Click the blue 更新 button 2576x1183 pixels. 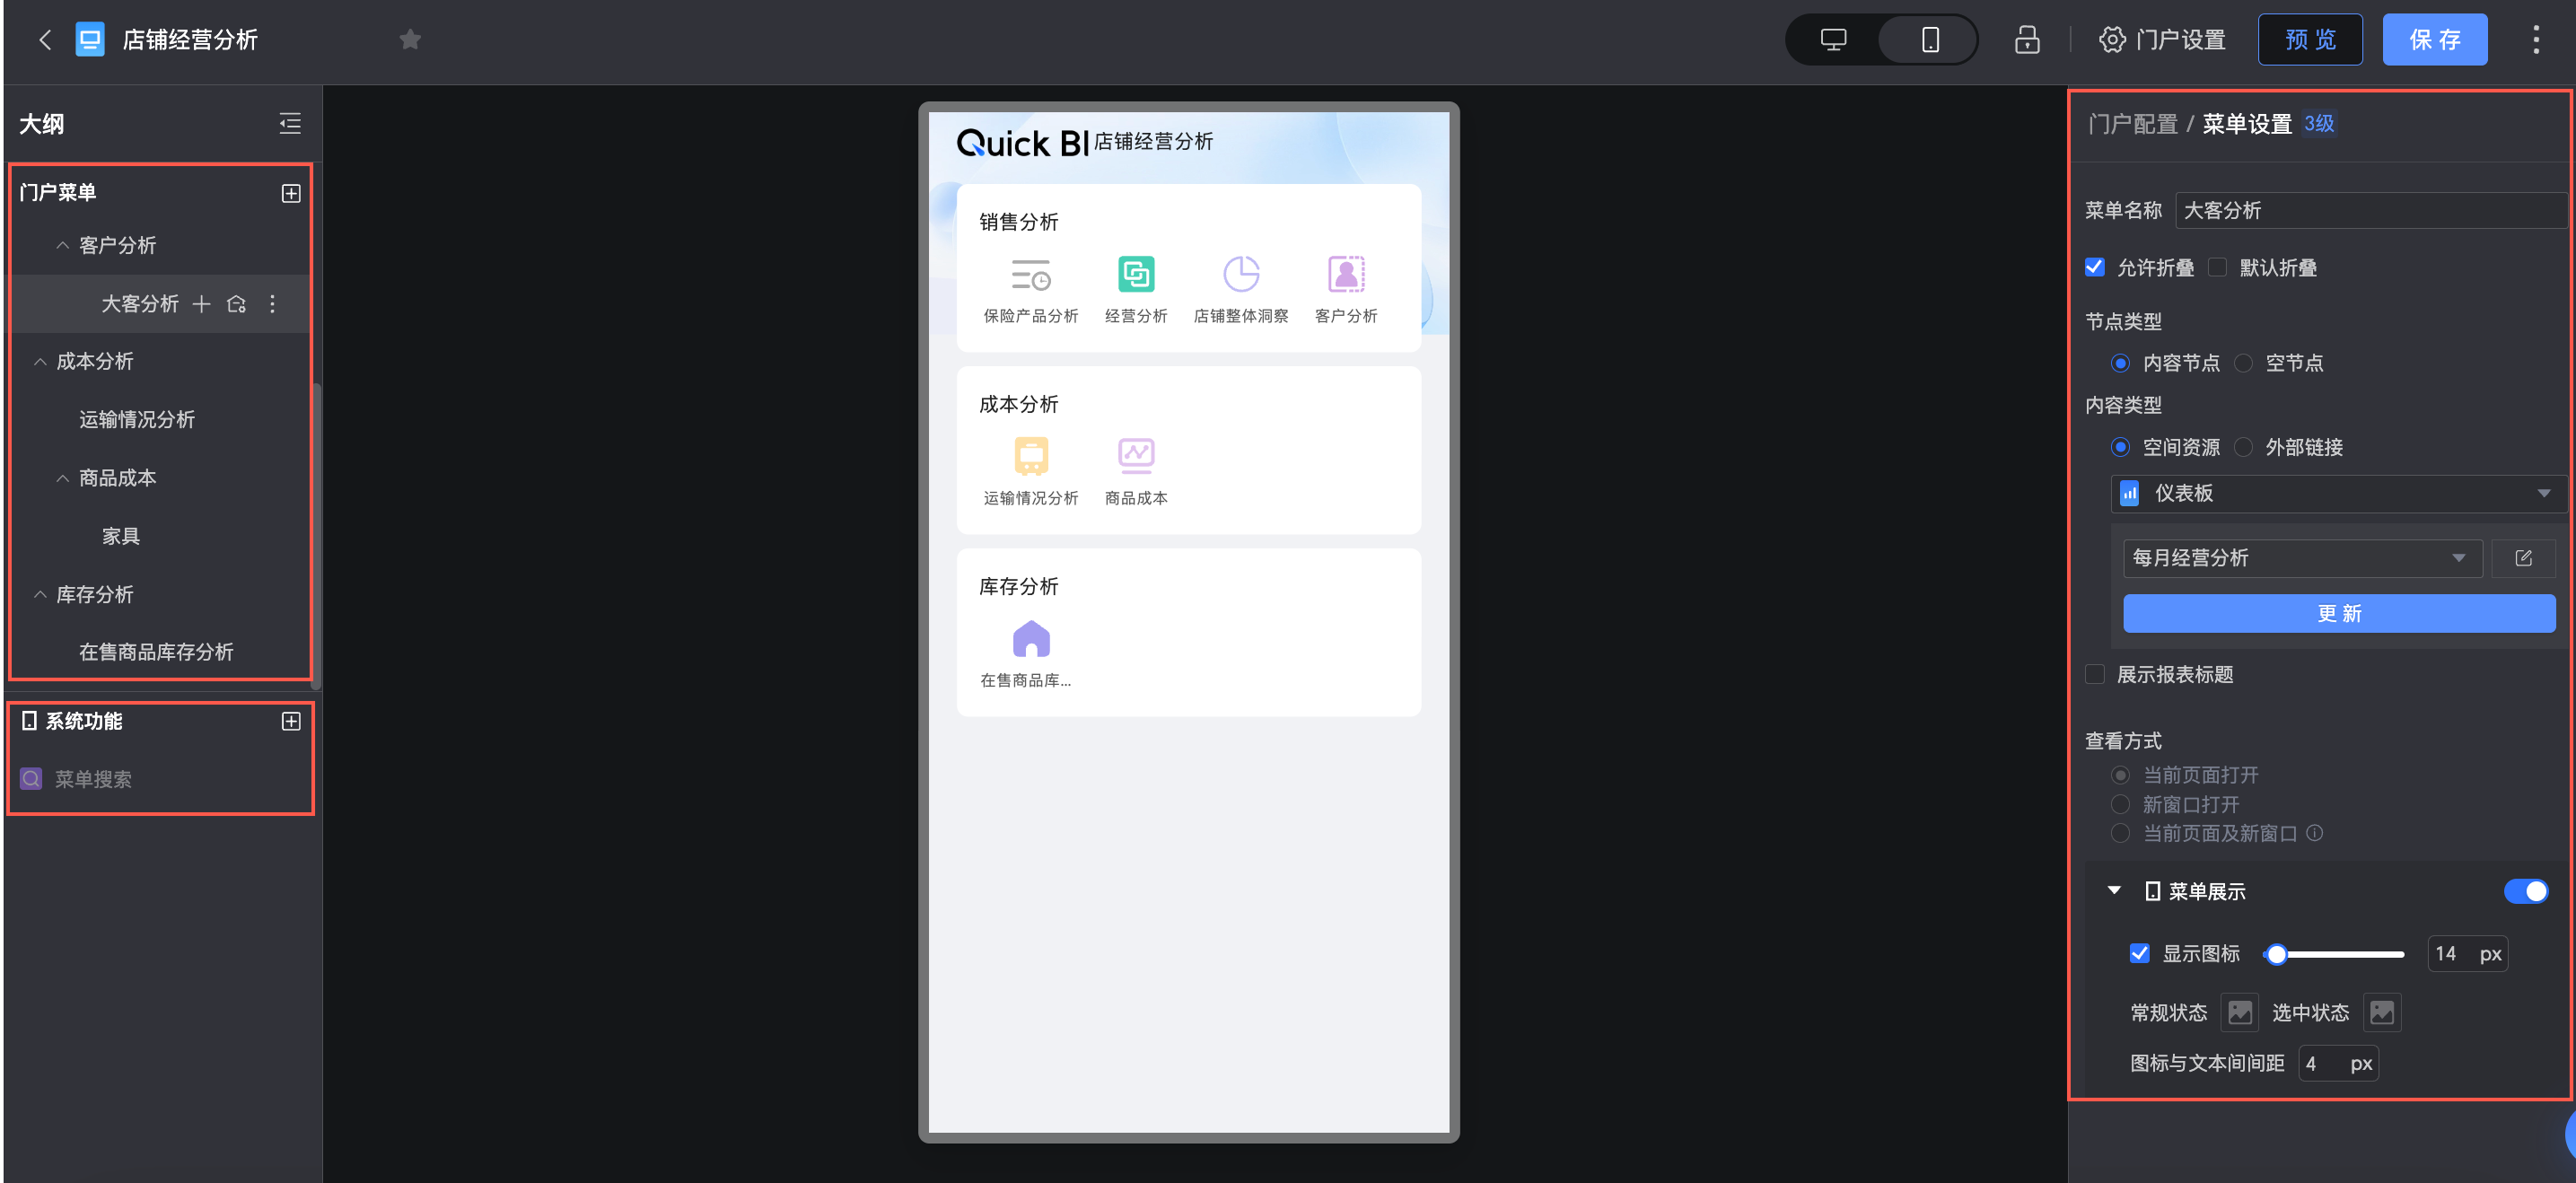(x=2338, y=613)
